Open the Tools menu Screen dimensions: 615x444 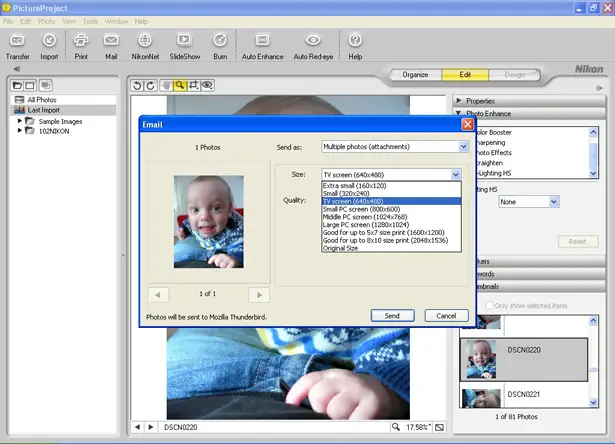(x=90, y=21)
